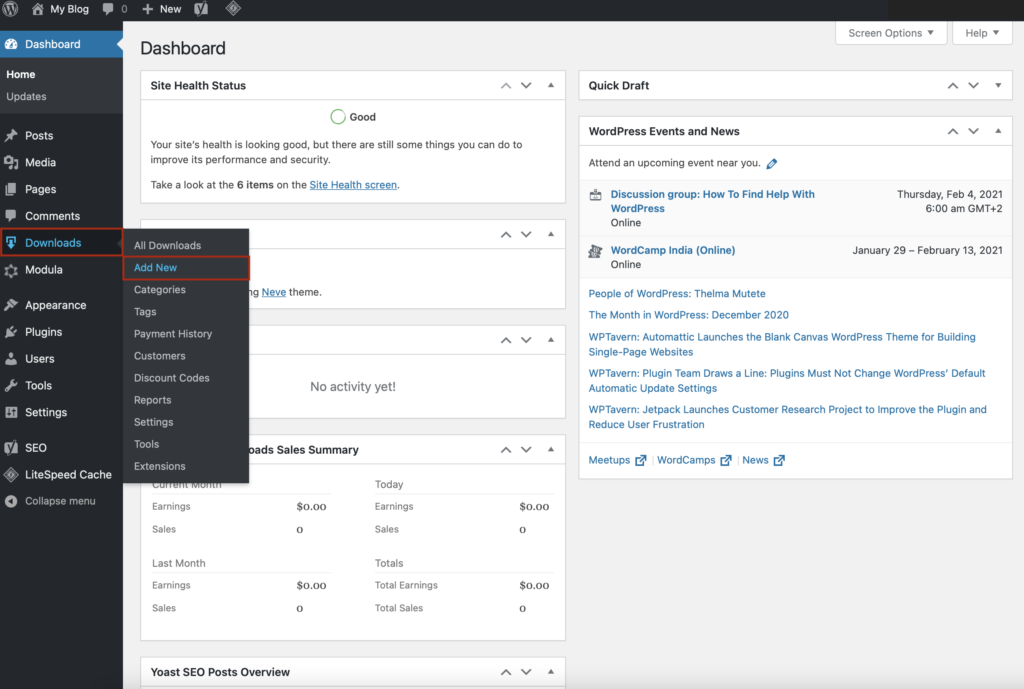Screen dimensions: 1024x689
Task: Open the Meetups external link
Action: click(x=617, y=460)
